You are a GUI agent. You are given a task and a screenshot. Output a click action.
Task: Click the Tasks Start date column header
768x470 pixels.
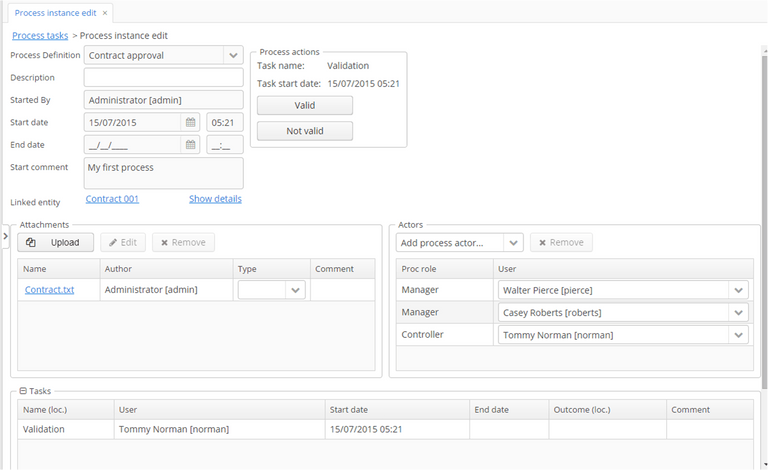coord(397,410)
